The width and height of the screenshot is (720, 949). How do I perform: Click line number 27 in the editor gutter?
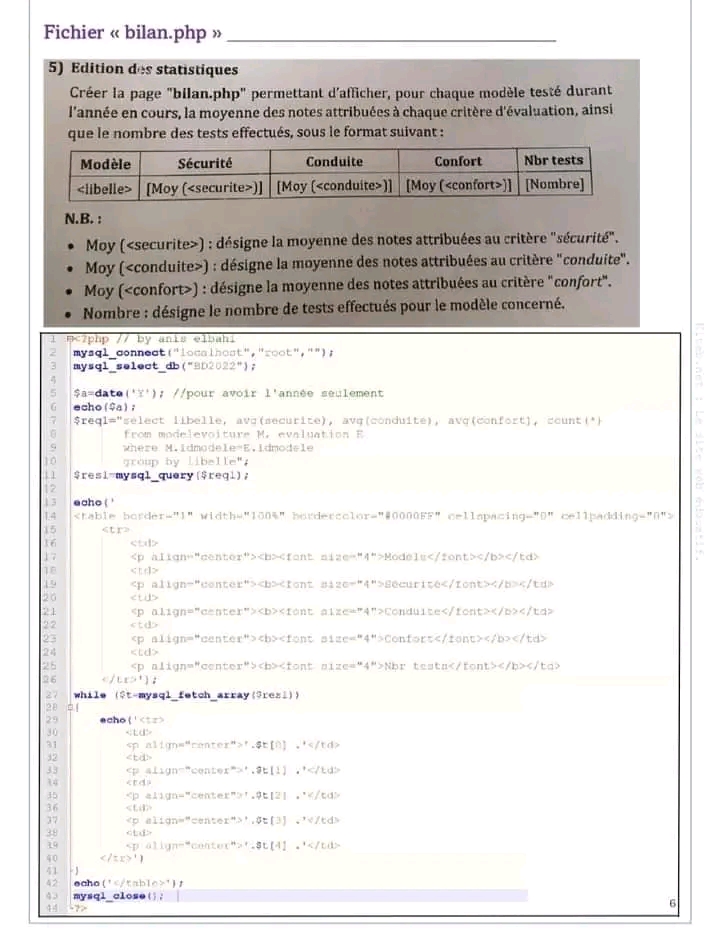tap(50, 694)
